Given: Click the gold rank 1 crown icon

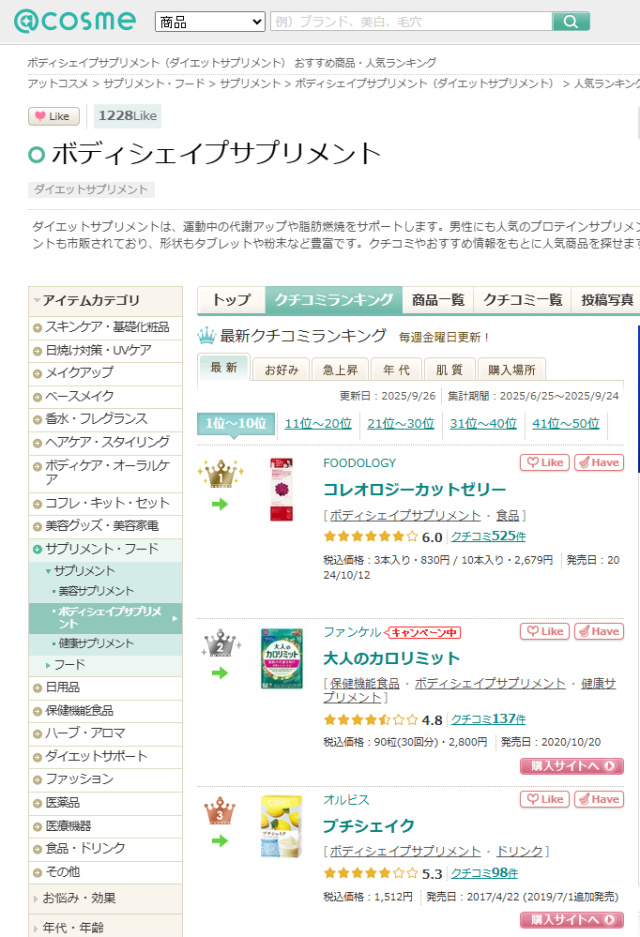Looking at the screenshot, I should point(220,472).
